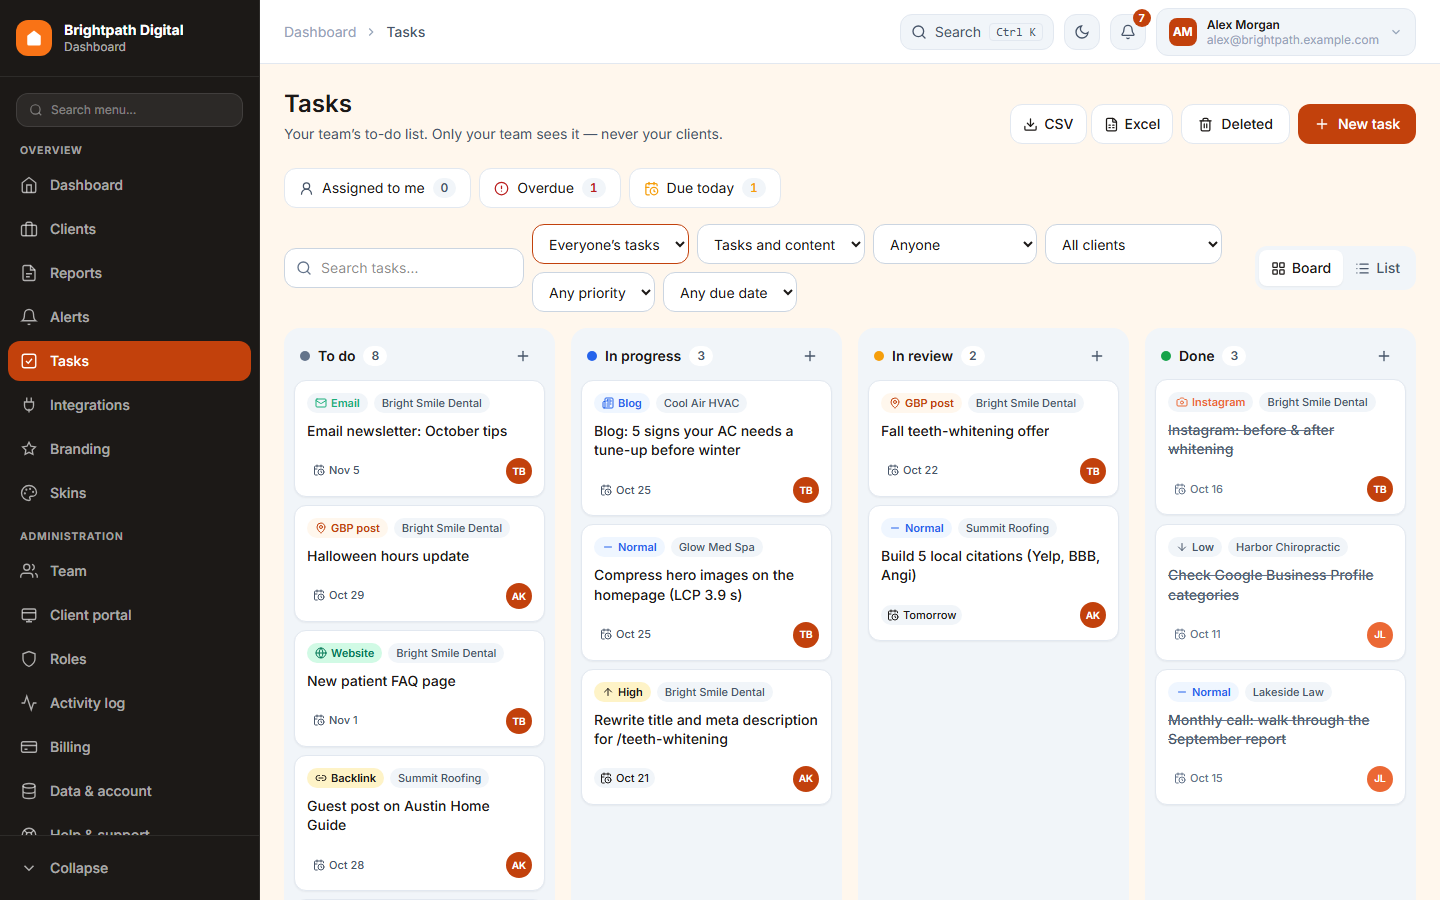This screenshot has height=900, width=1440.
Task: Click the Skins palette icon
Action: [x=29, y=493]
